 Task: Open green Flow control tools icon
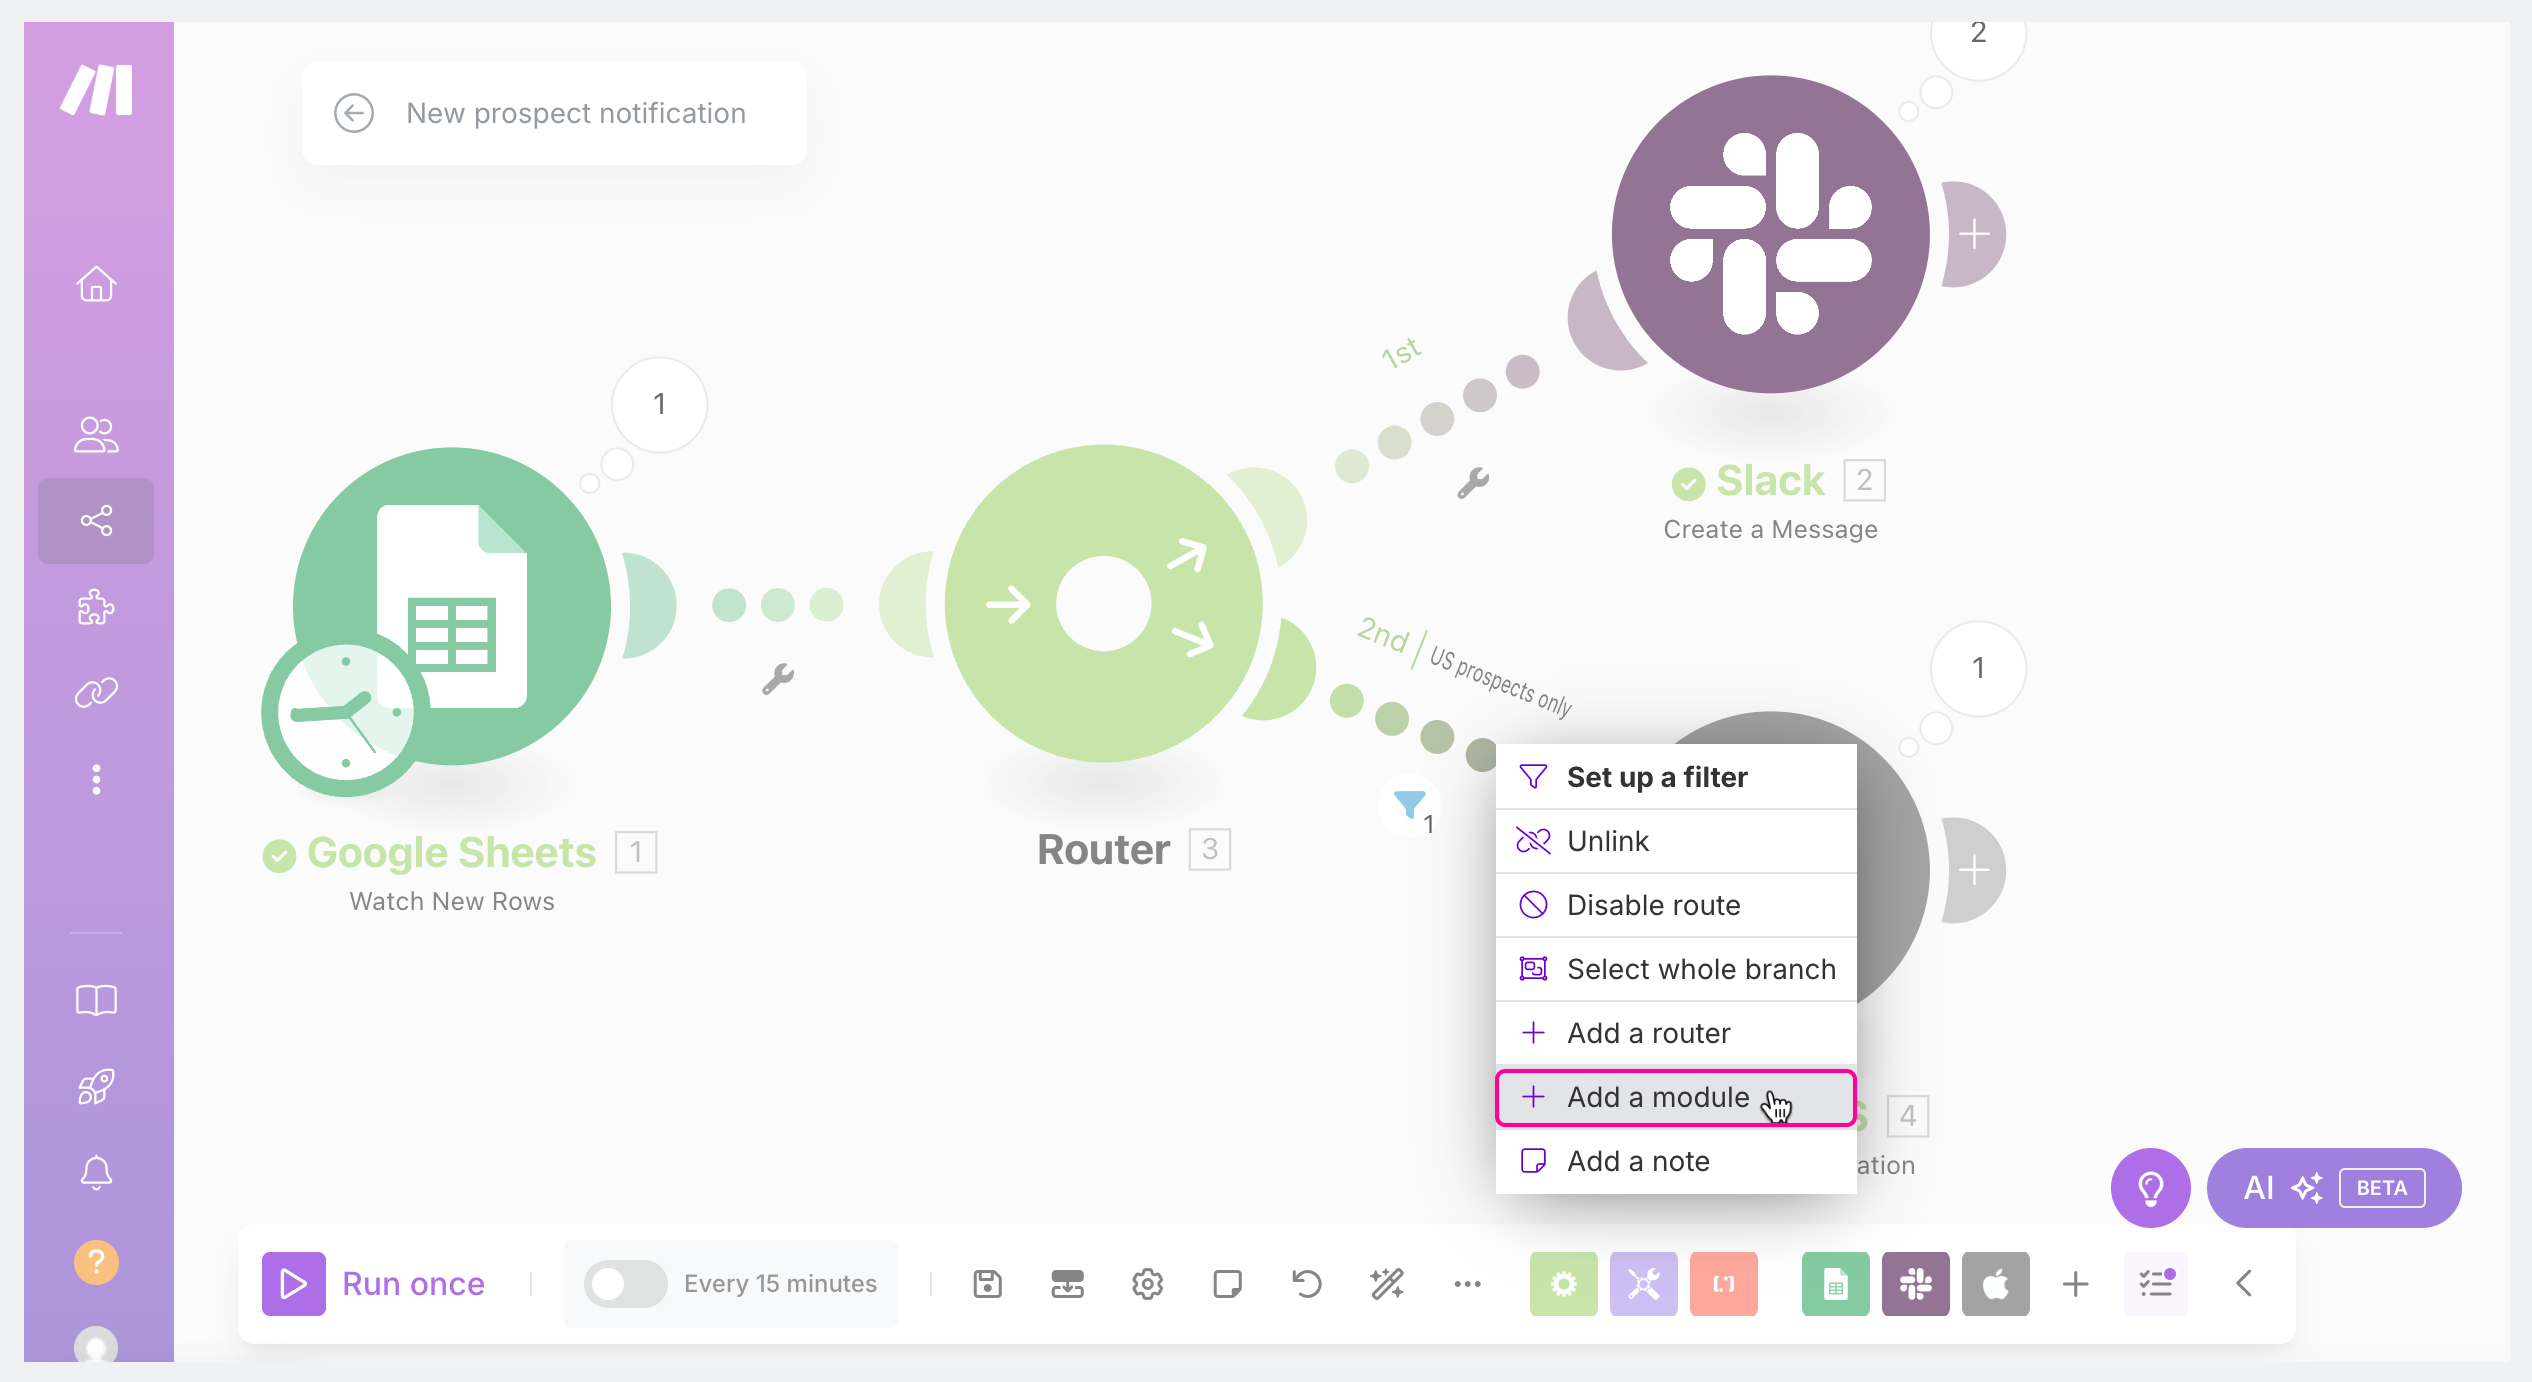[1564, 1284]
